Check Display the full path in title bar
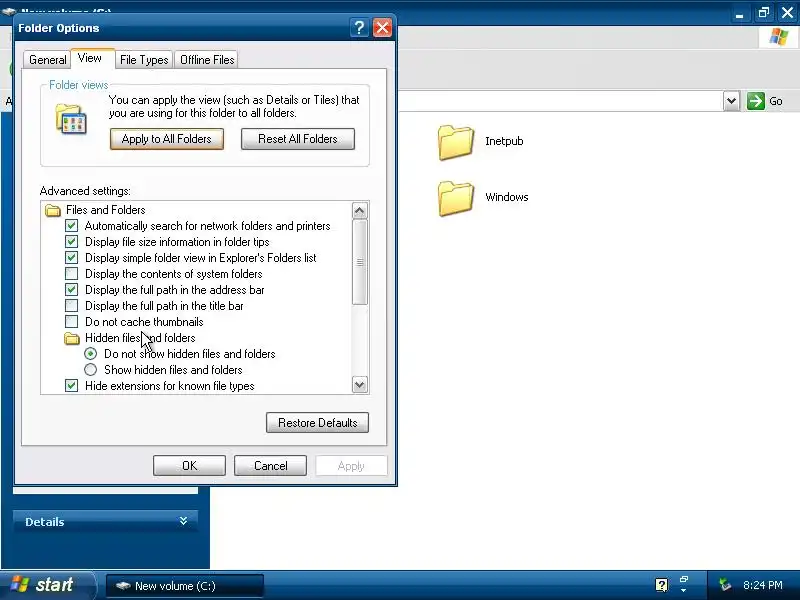Viewport: 800px width, 600px height. 71,306
